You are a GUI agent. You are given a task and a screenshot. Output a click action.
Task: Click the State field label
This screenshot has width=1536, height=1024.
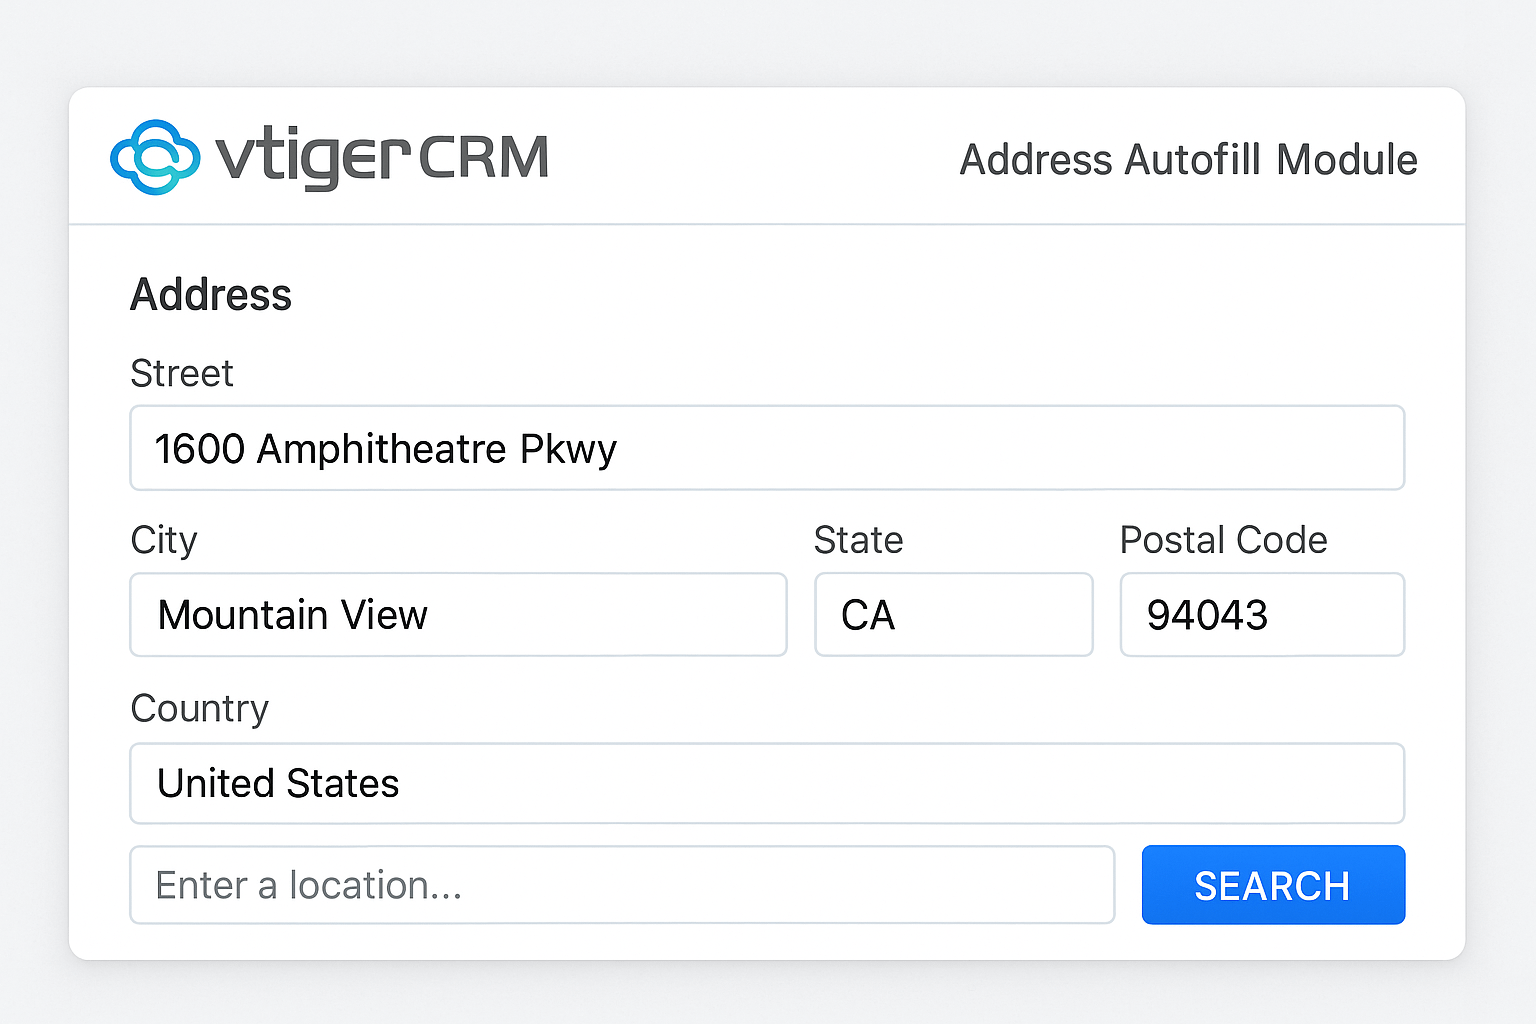(858, 540)
